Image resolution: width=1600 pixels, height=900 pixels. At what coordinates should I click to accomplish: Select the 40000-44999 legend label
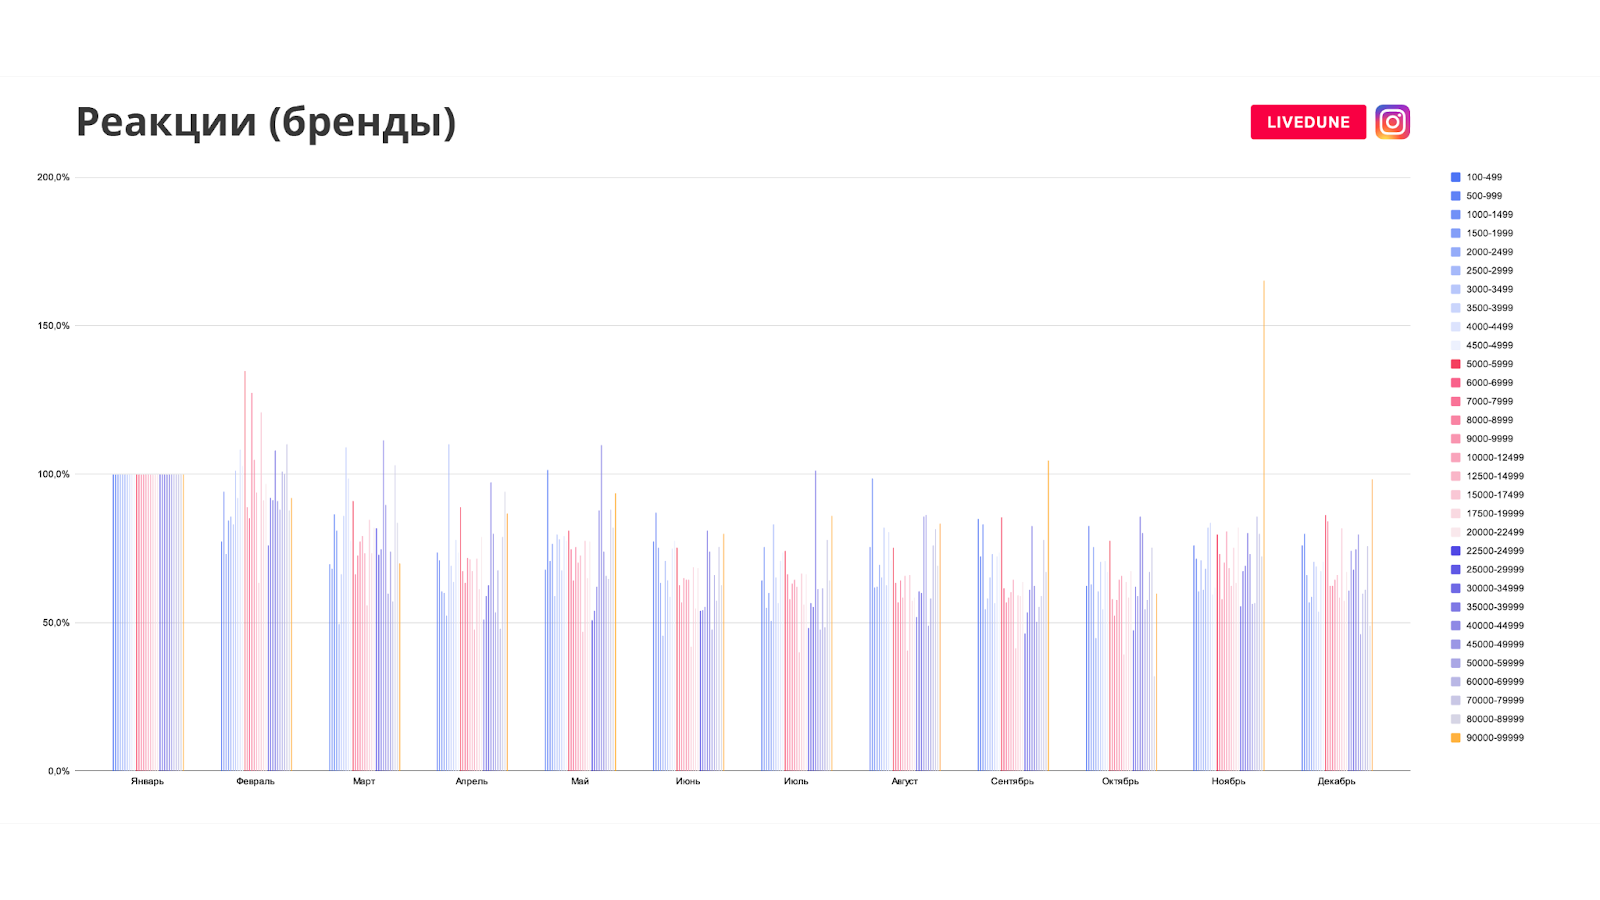pos(1495,626)
